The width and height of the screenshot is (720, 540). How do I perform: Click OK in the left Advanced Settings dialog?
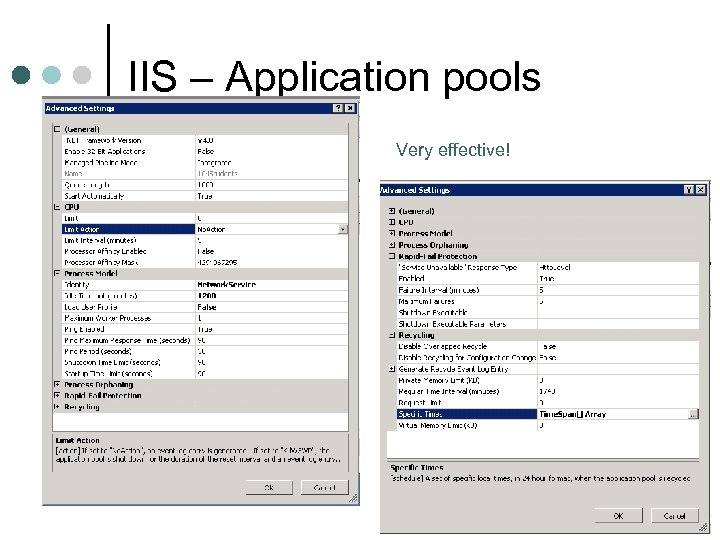pos(269,488)
